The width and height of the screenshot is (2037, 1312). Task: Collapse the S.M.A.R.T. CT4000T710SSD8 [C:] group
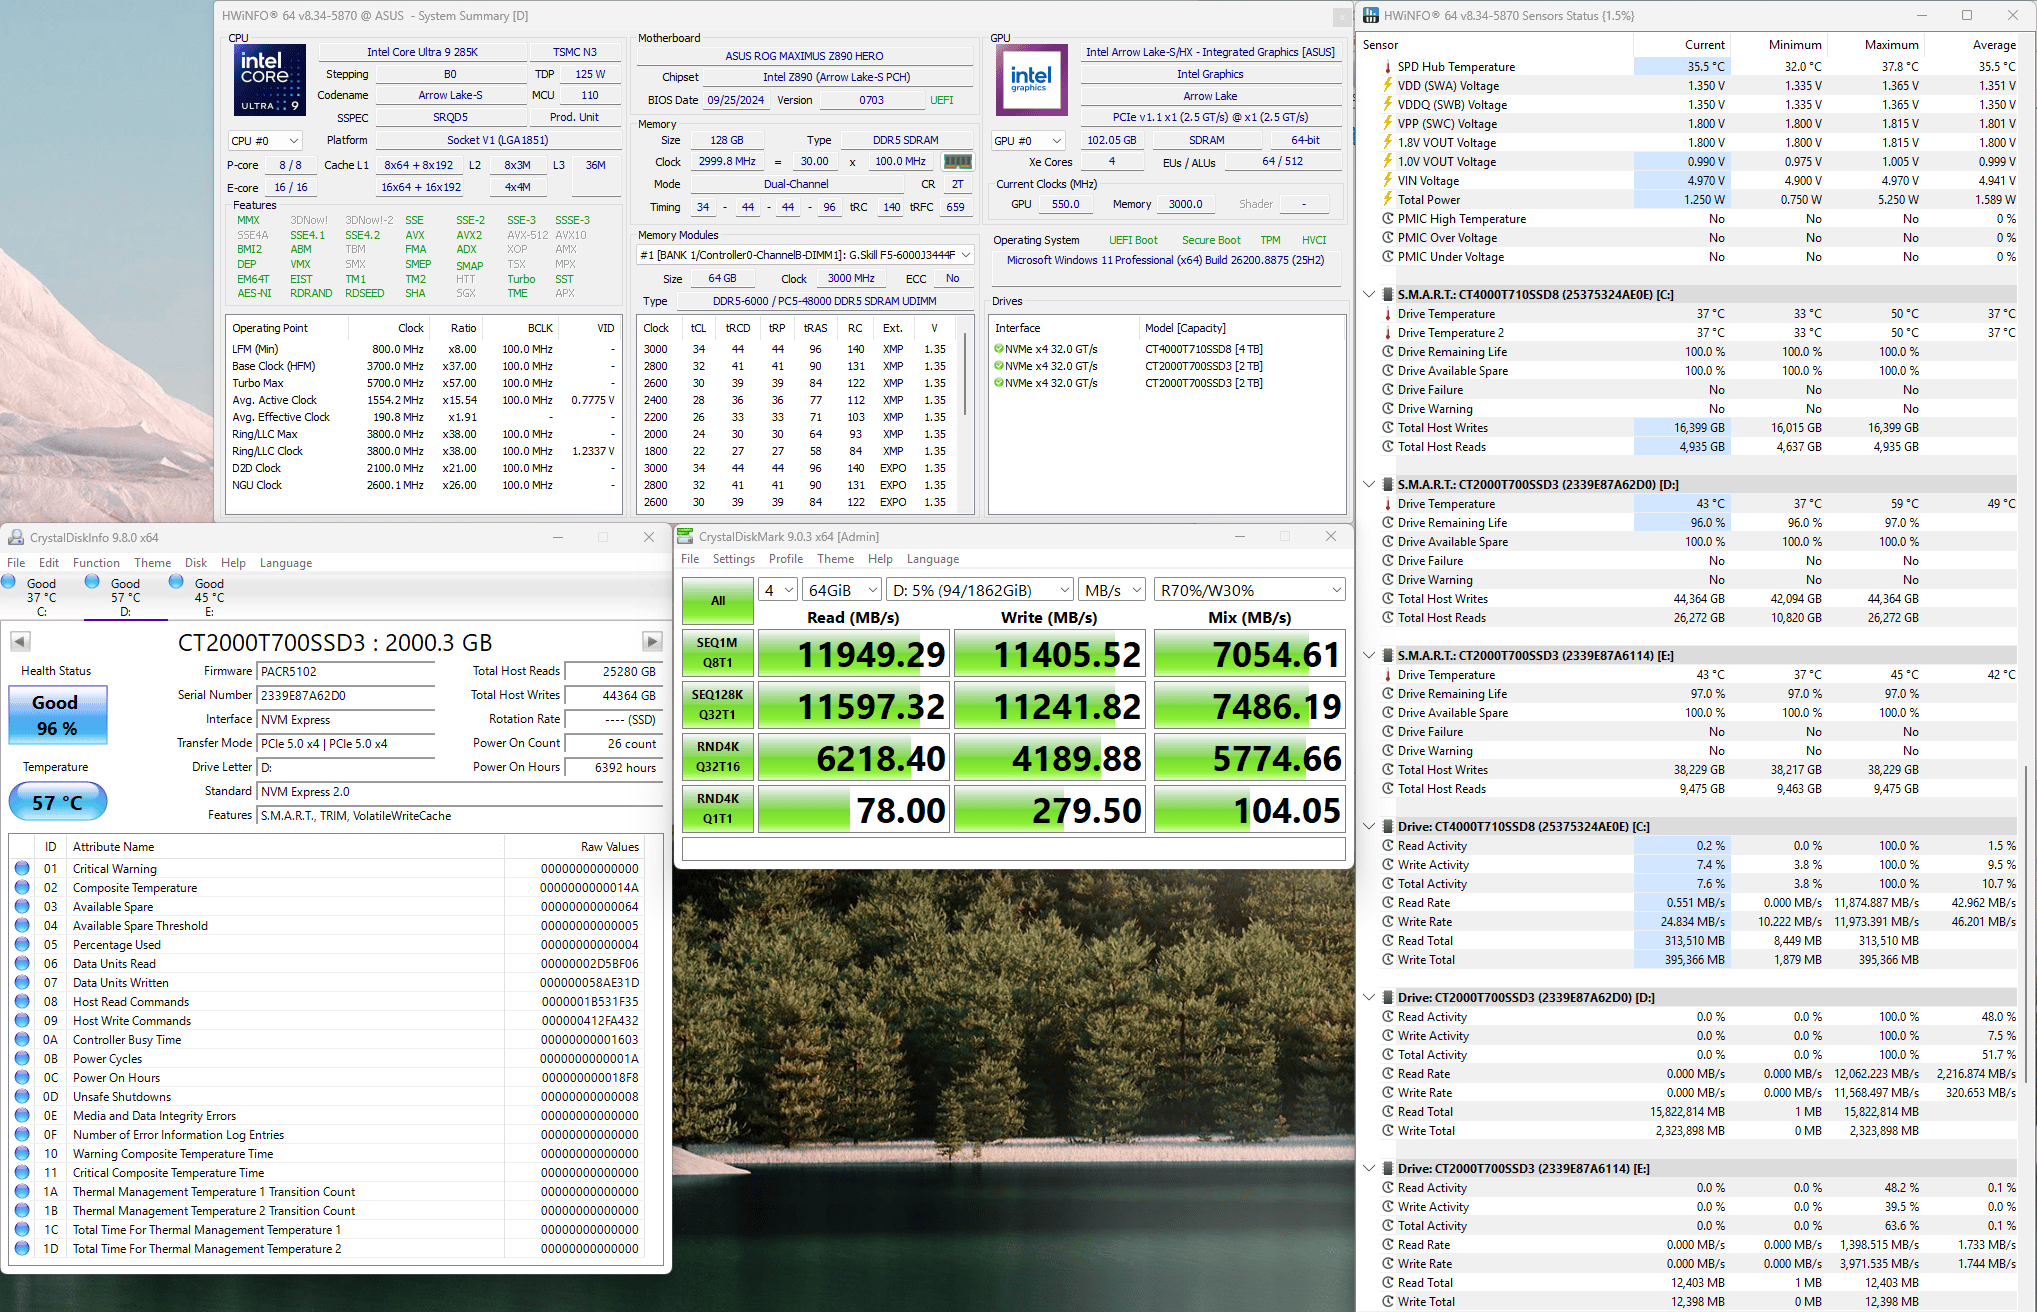coord(1369,295)
